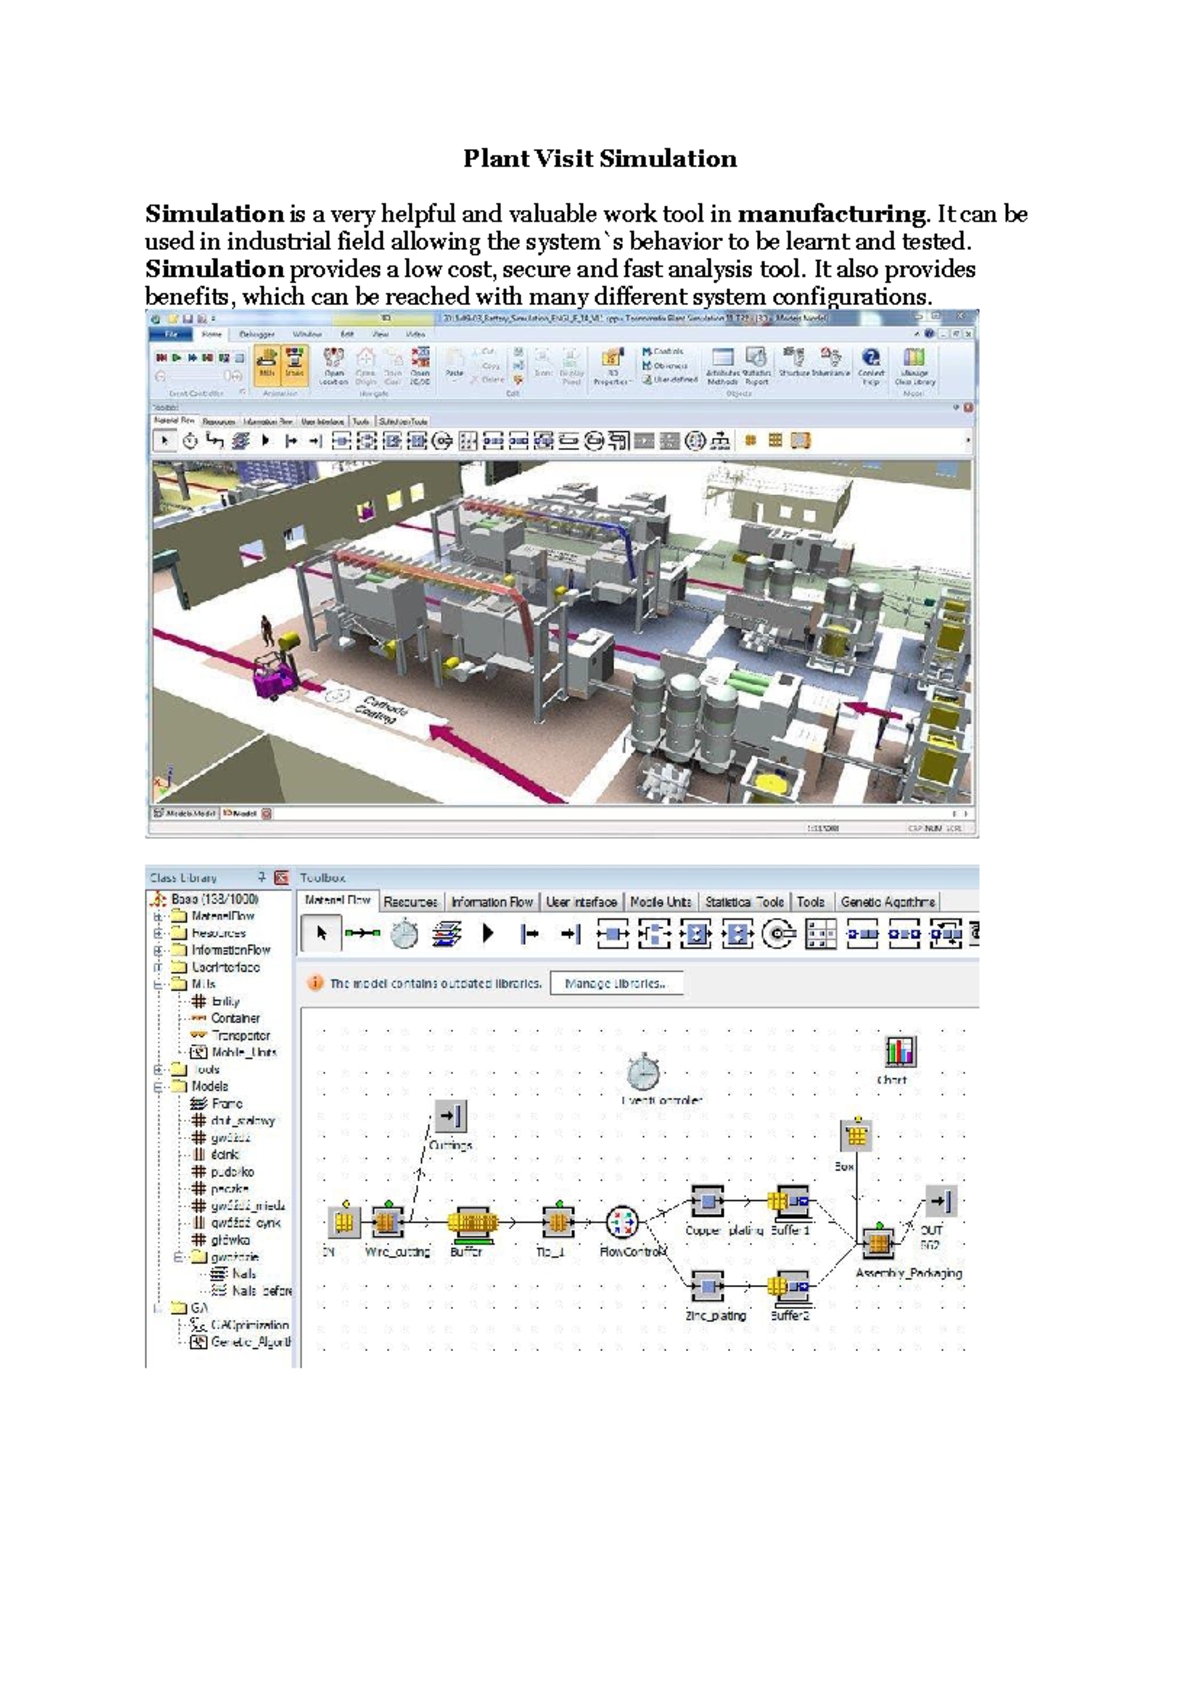
Task: Select the yellow Buffer conveyor object
Action: [x=472, y=1222]
